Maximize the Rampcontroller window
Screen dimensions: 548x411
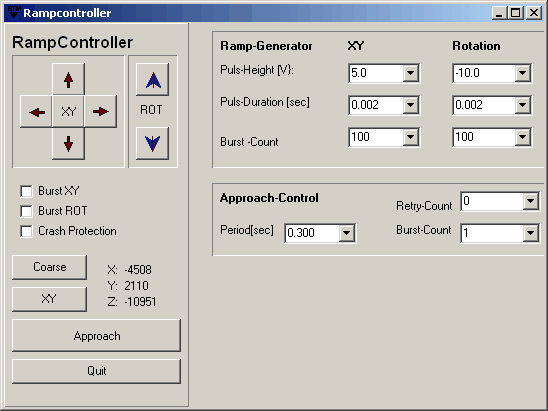coord(515,13)
